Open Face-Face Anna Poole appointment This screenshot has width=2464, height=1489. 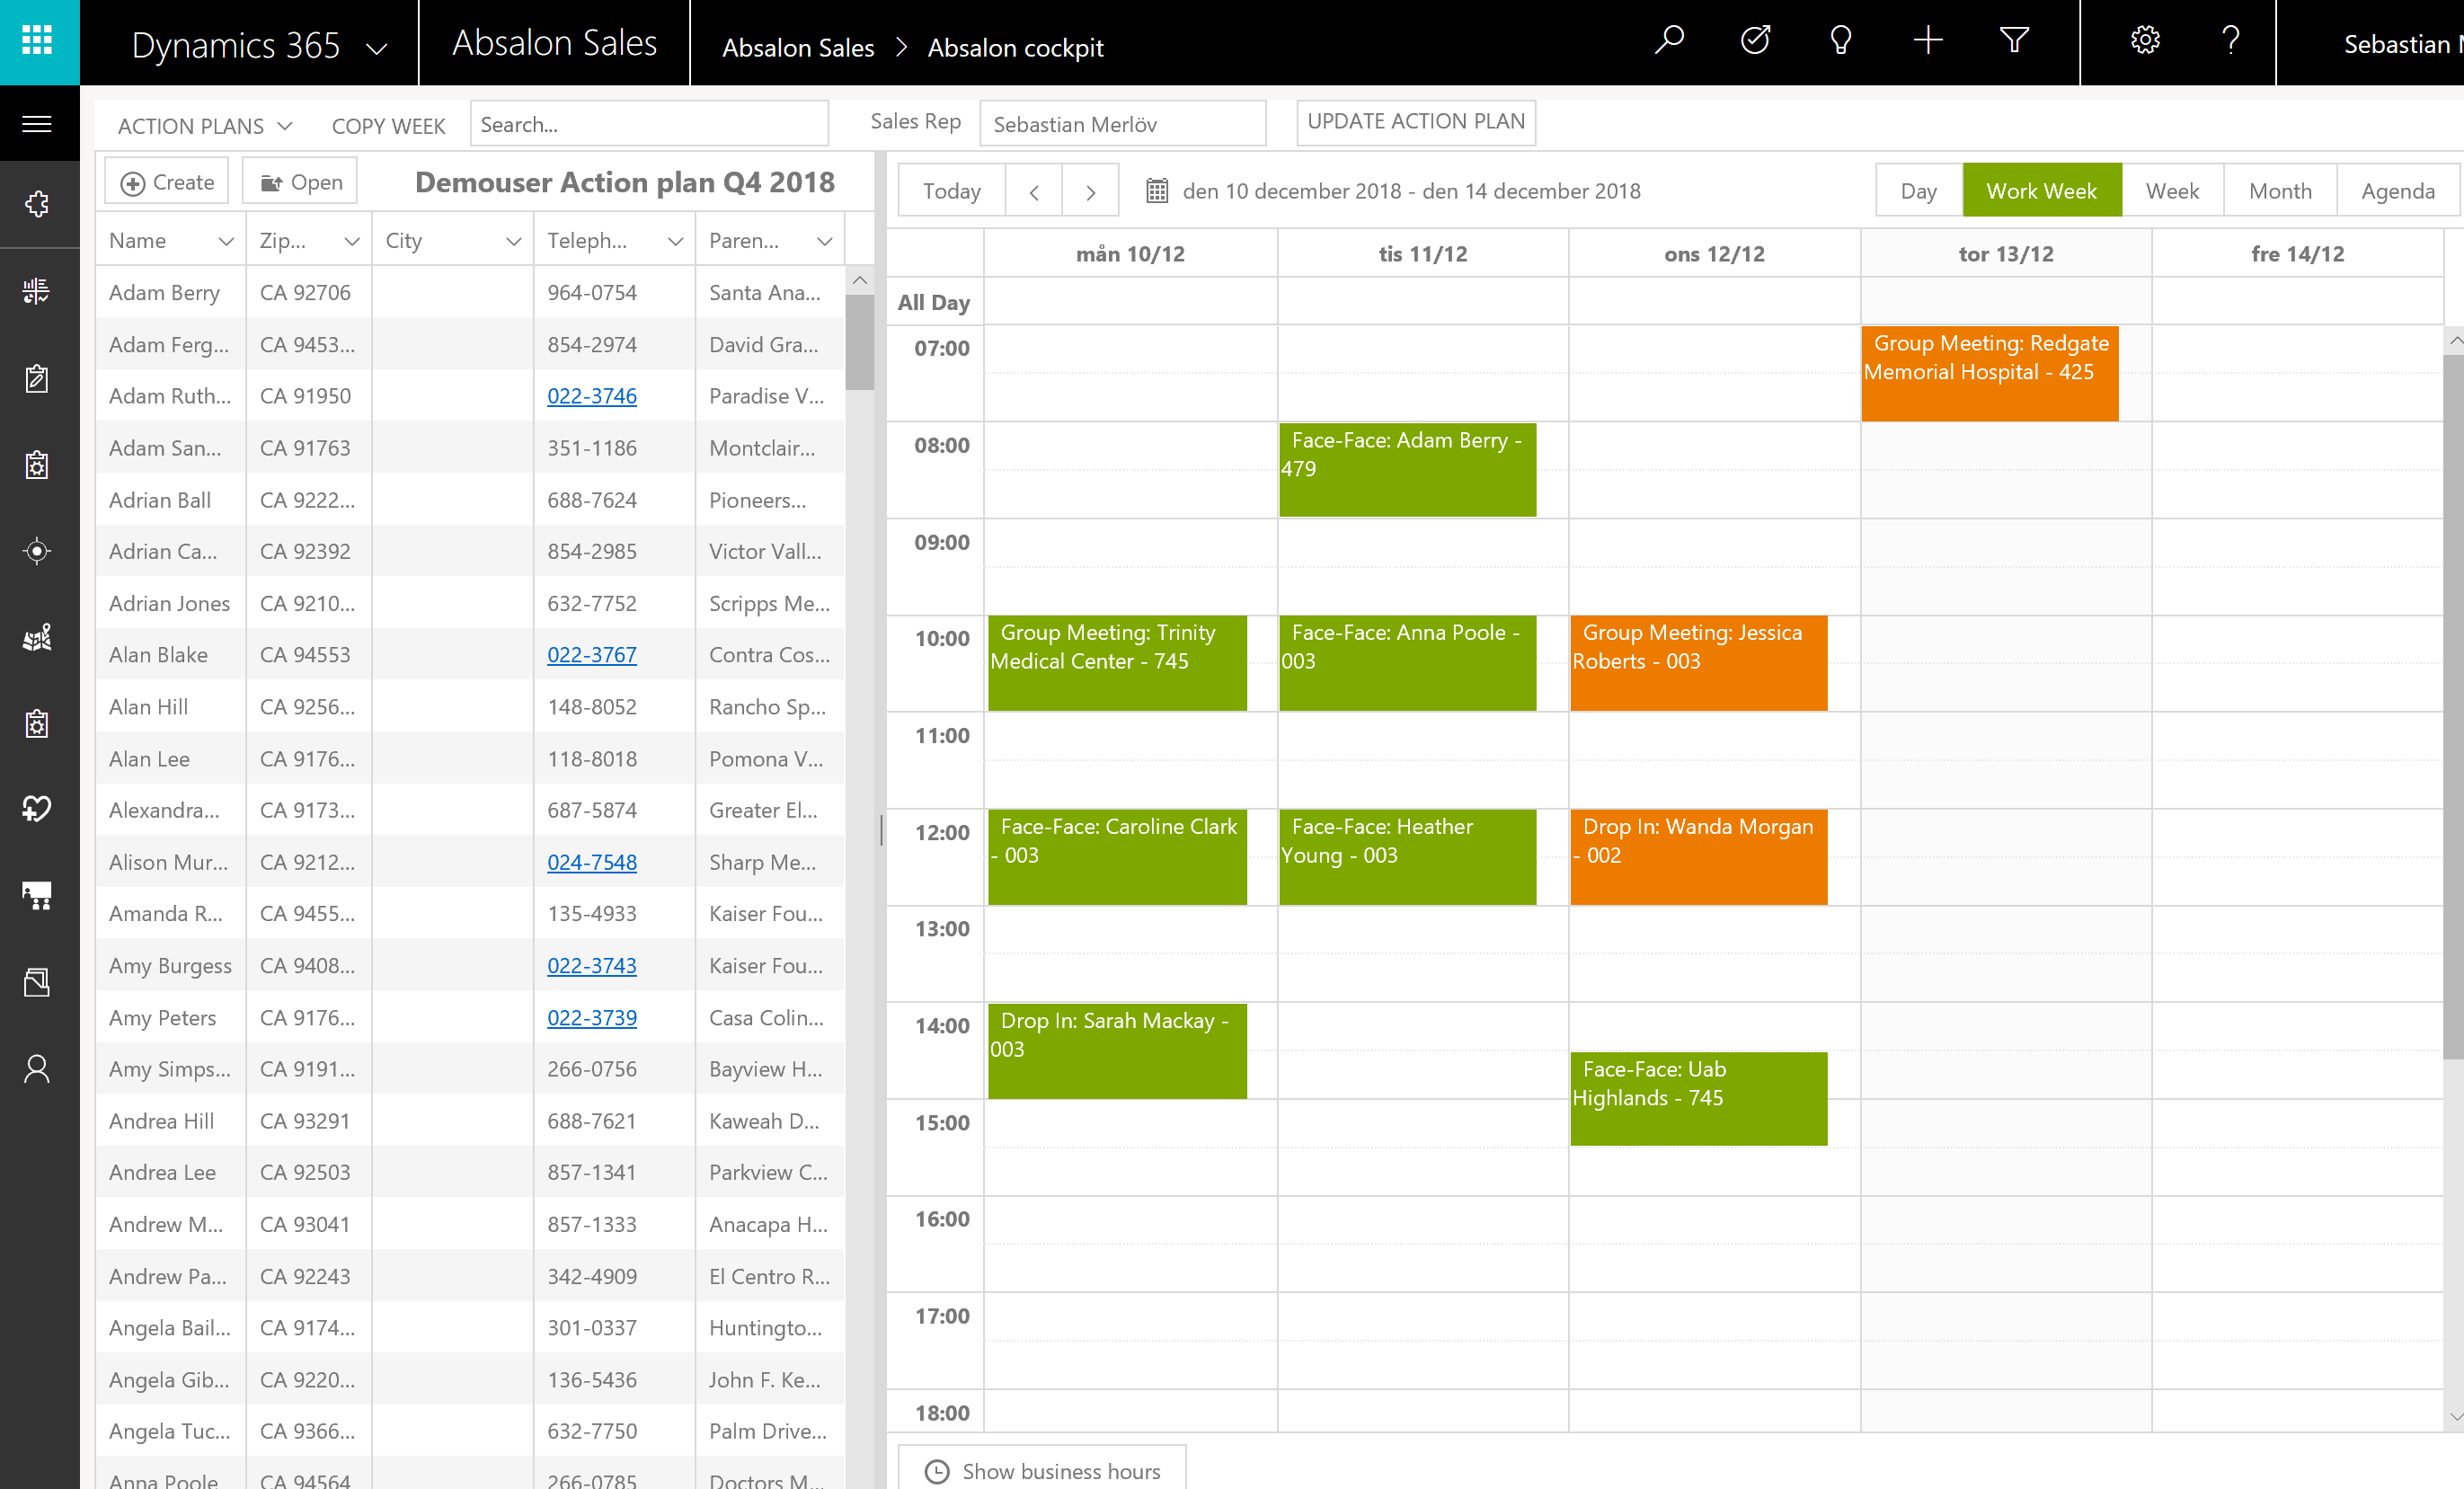click(1408, 663)
